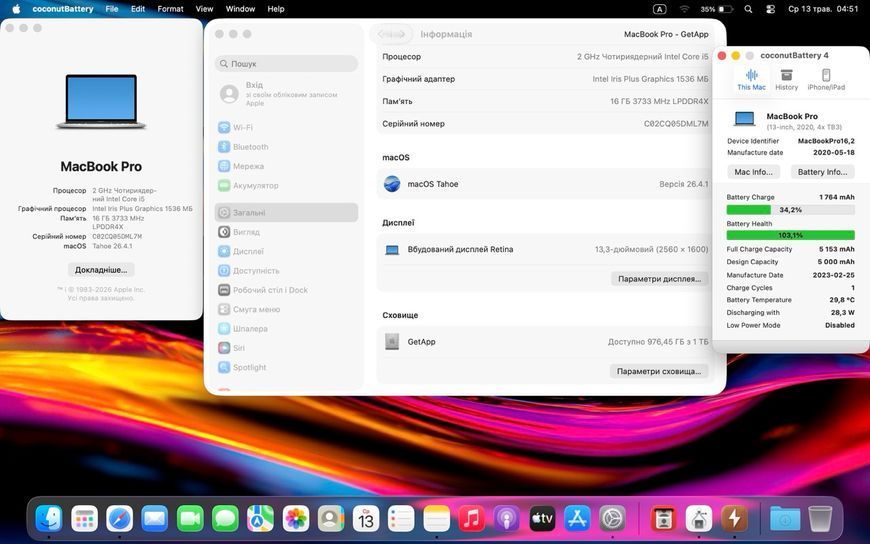This screenshot has height=544, width=870.
Task: Click coconutBattery icon in the Dock
Action: coord(735,519)
